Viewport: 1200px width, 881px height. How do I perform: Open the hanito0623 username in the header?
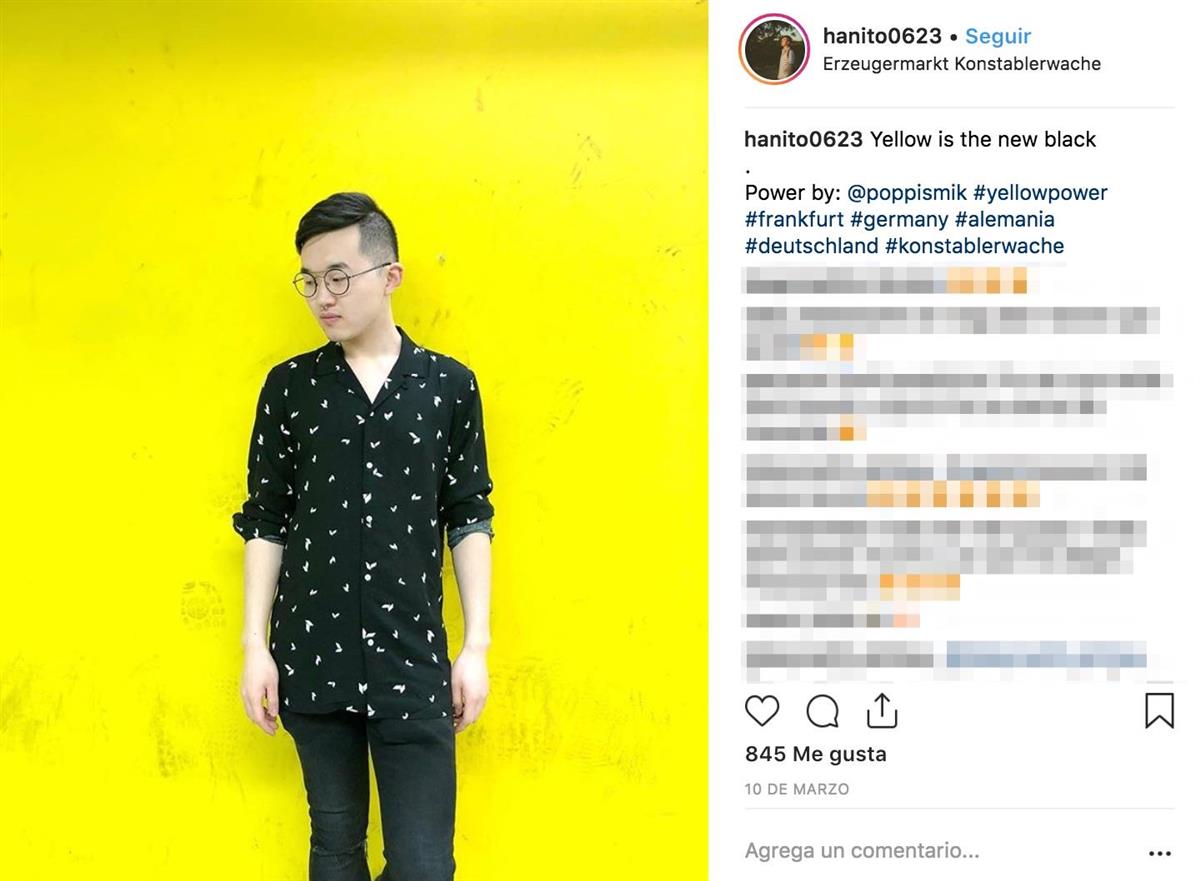(882, 36)
